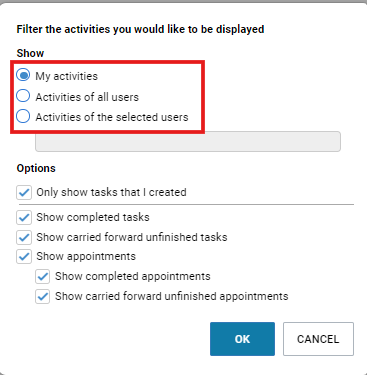The width and height of the screenshot is (367, 375).
Task: Pick the Activities of the selected users radio
Action: coord(23,116)
